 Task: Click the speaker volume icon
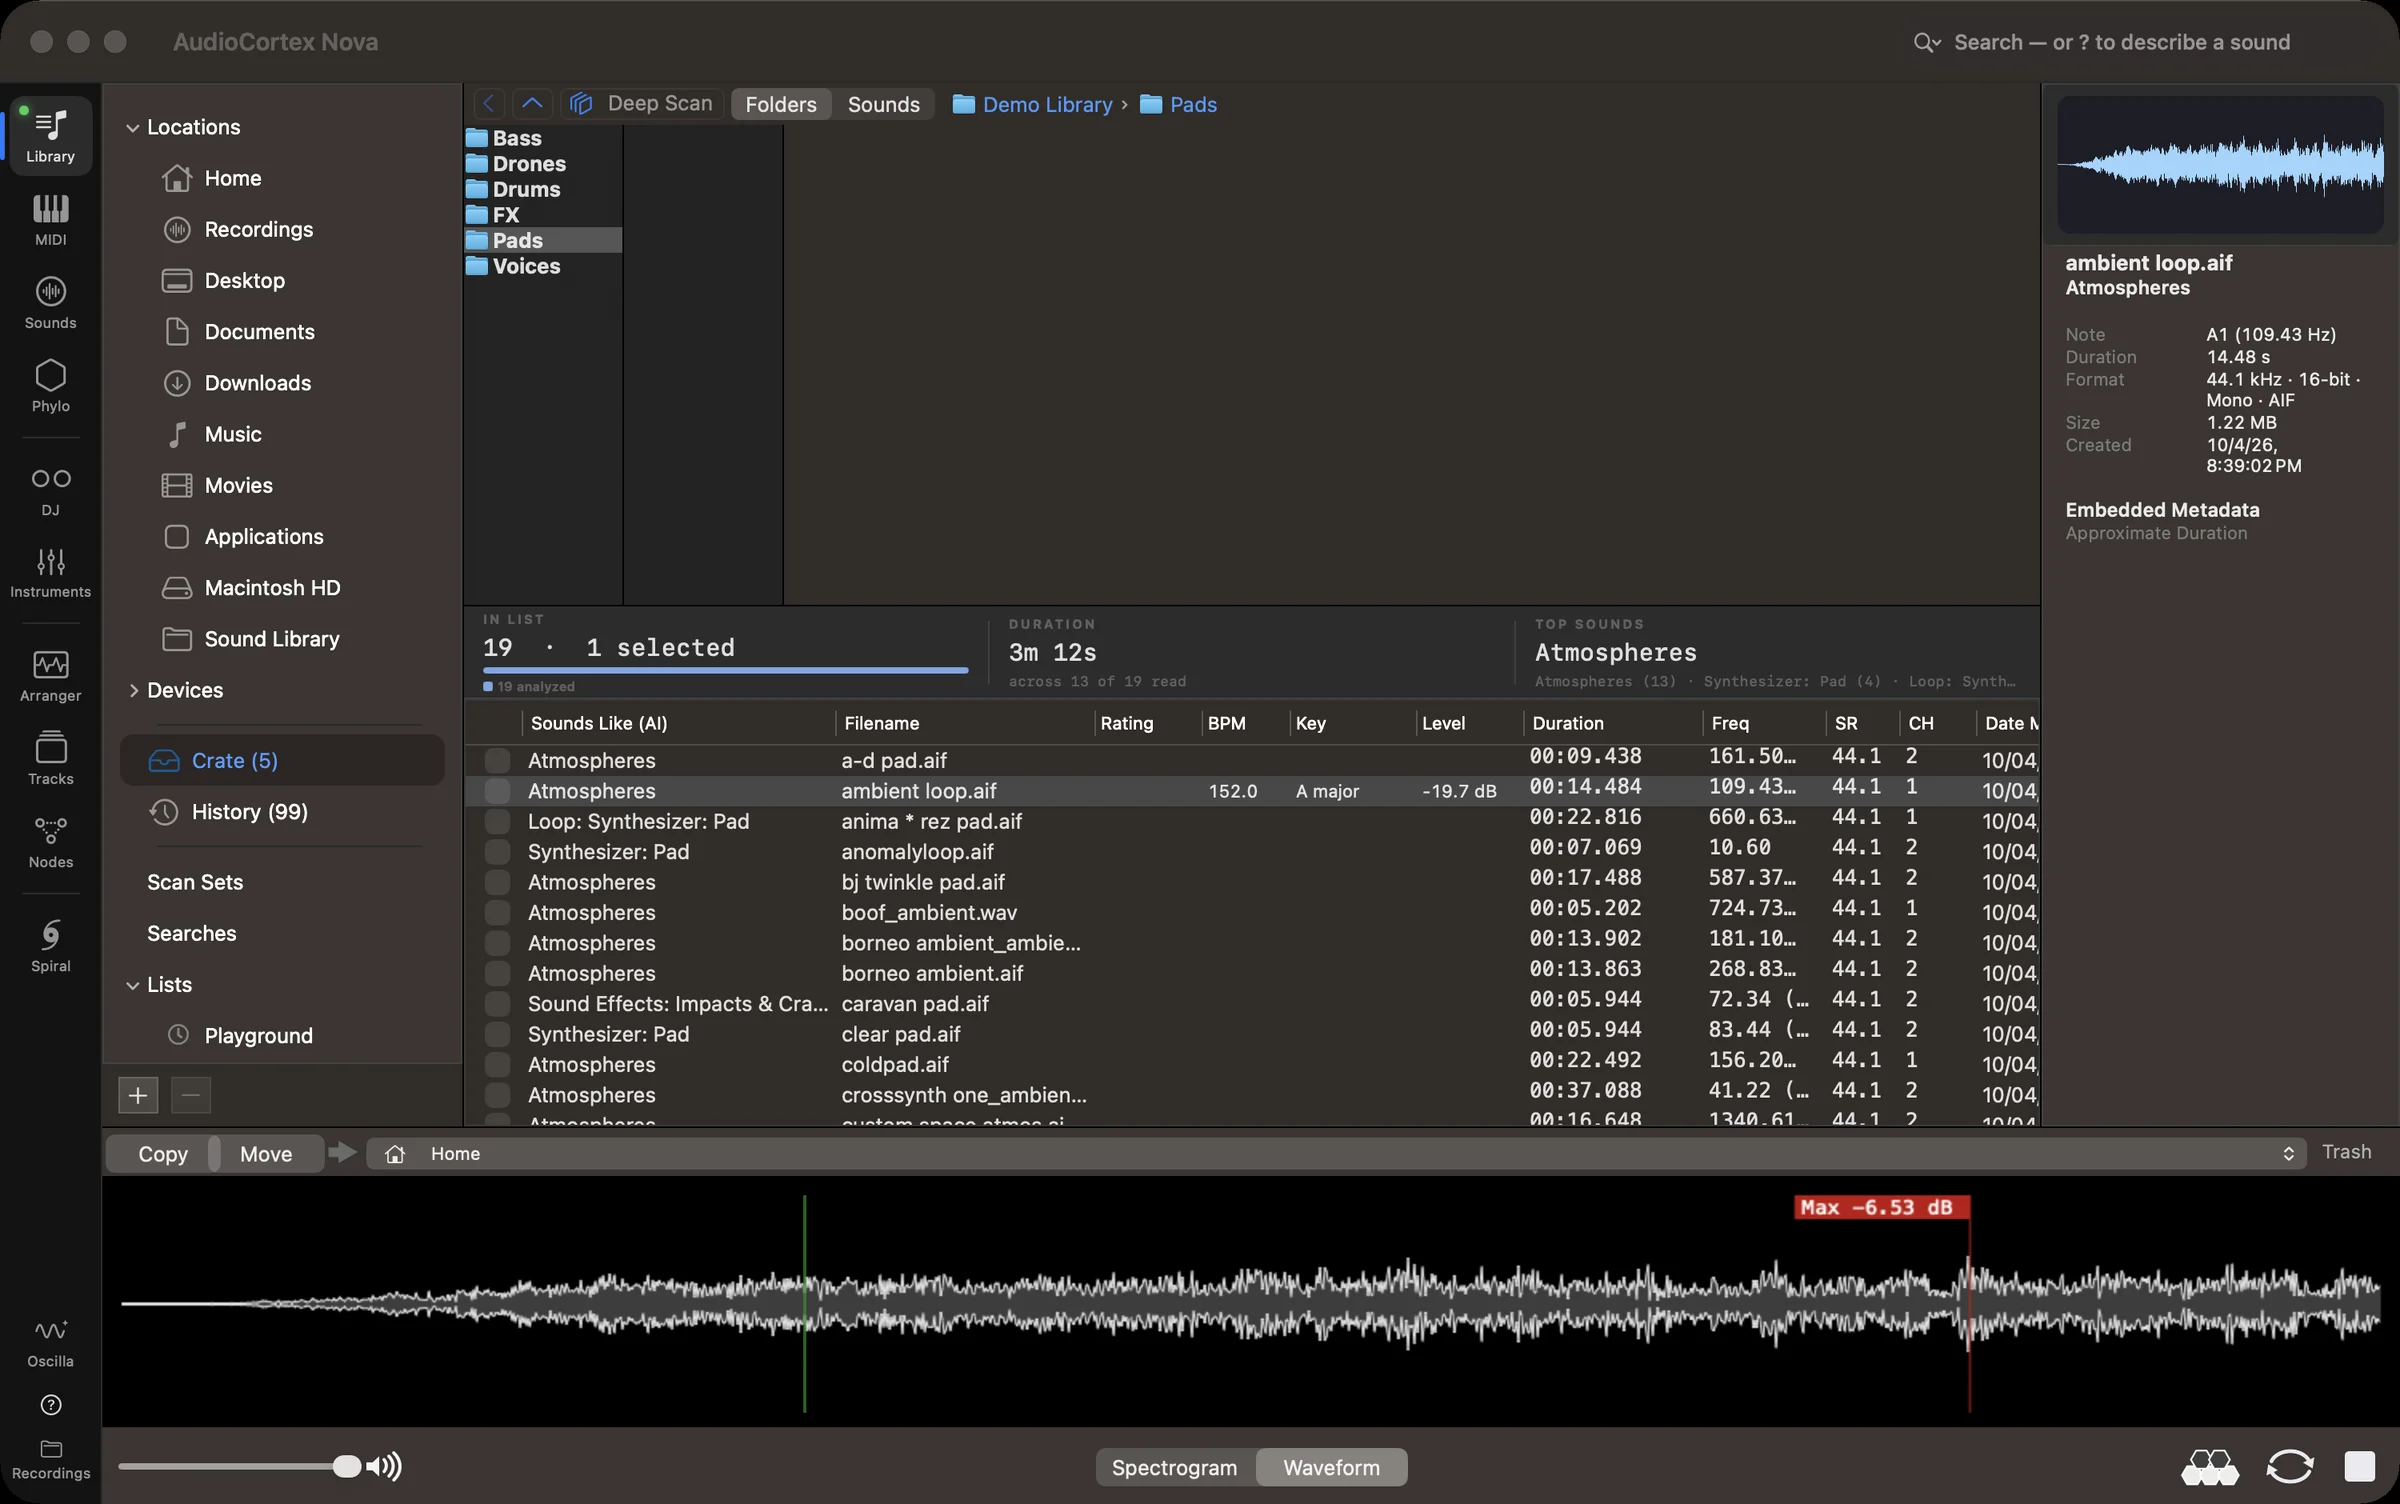[x=384, y=1466]
